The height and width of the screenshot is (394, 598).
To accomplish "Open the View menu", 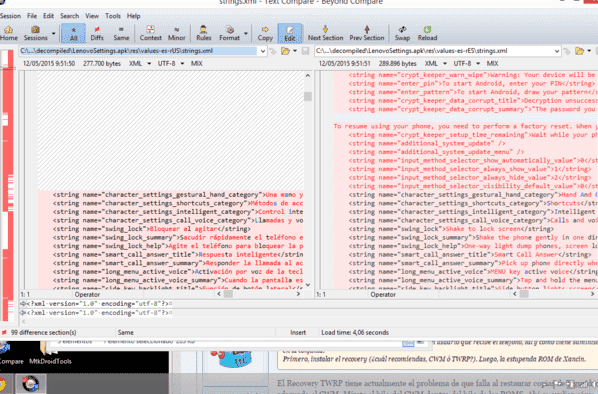I will click(92, 16).
